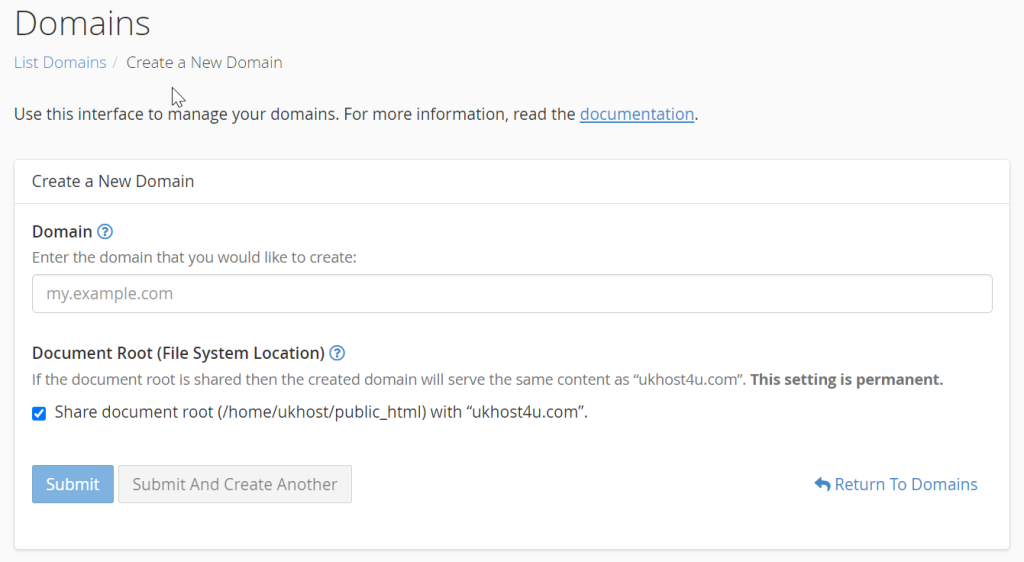Viewport: 1024px width, 562px height.
Task: Click Submit And Create Another
Action: (x=235, y=484)
